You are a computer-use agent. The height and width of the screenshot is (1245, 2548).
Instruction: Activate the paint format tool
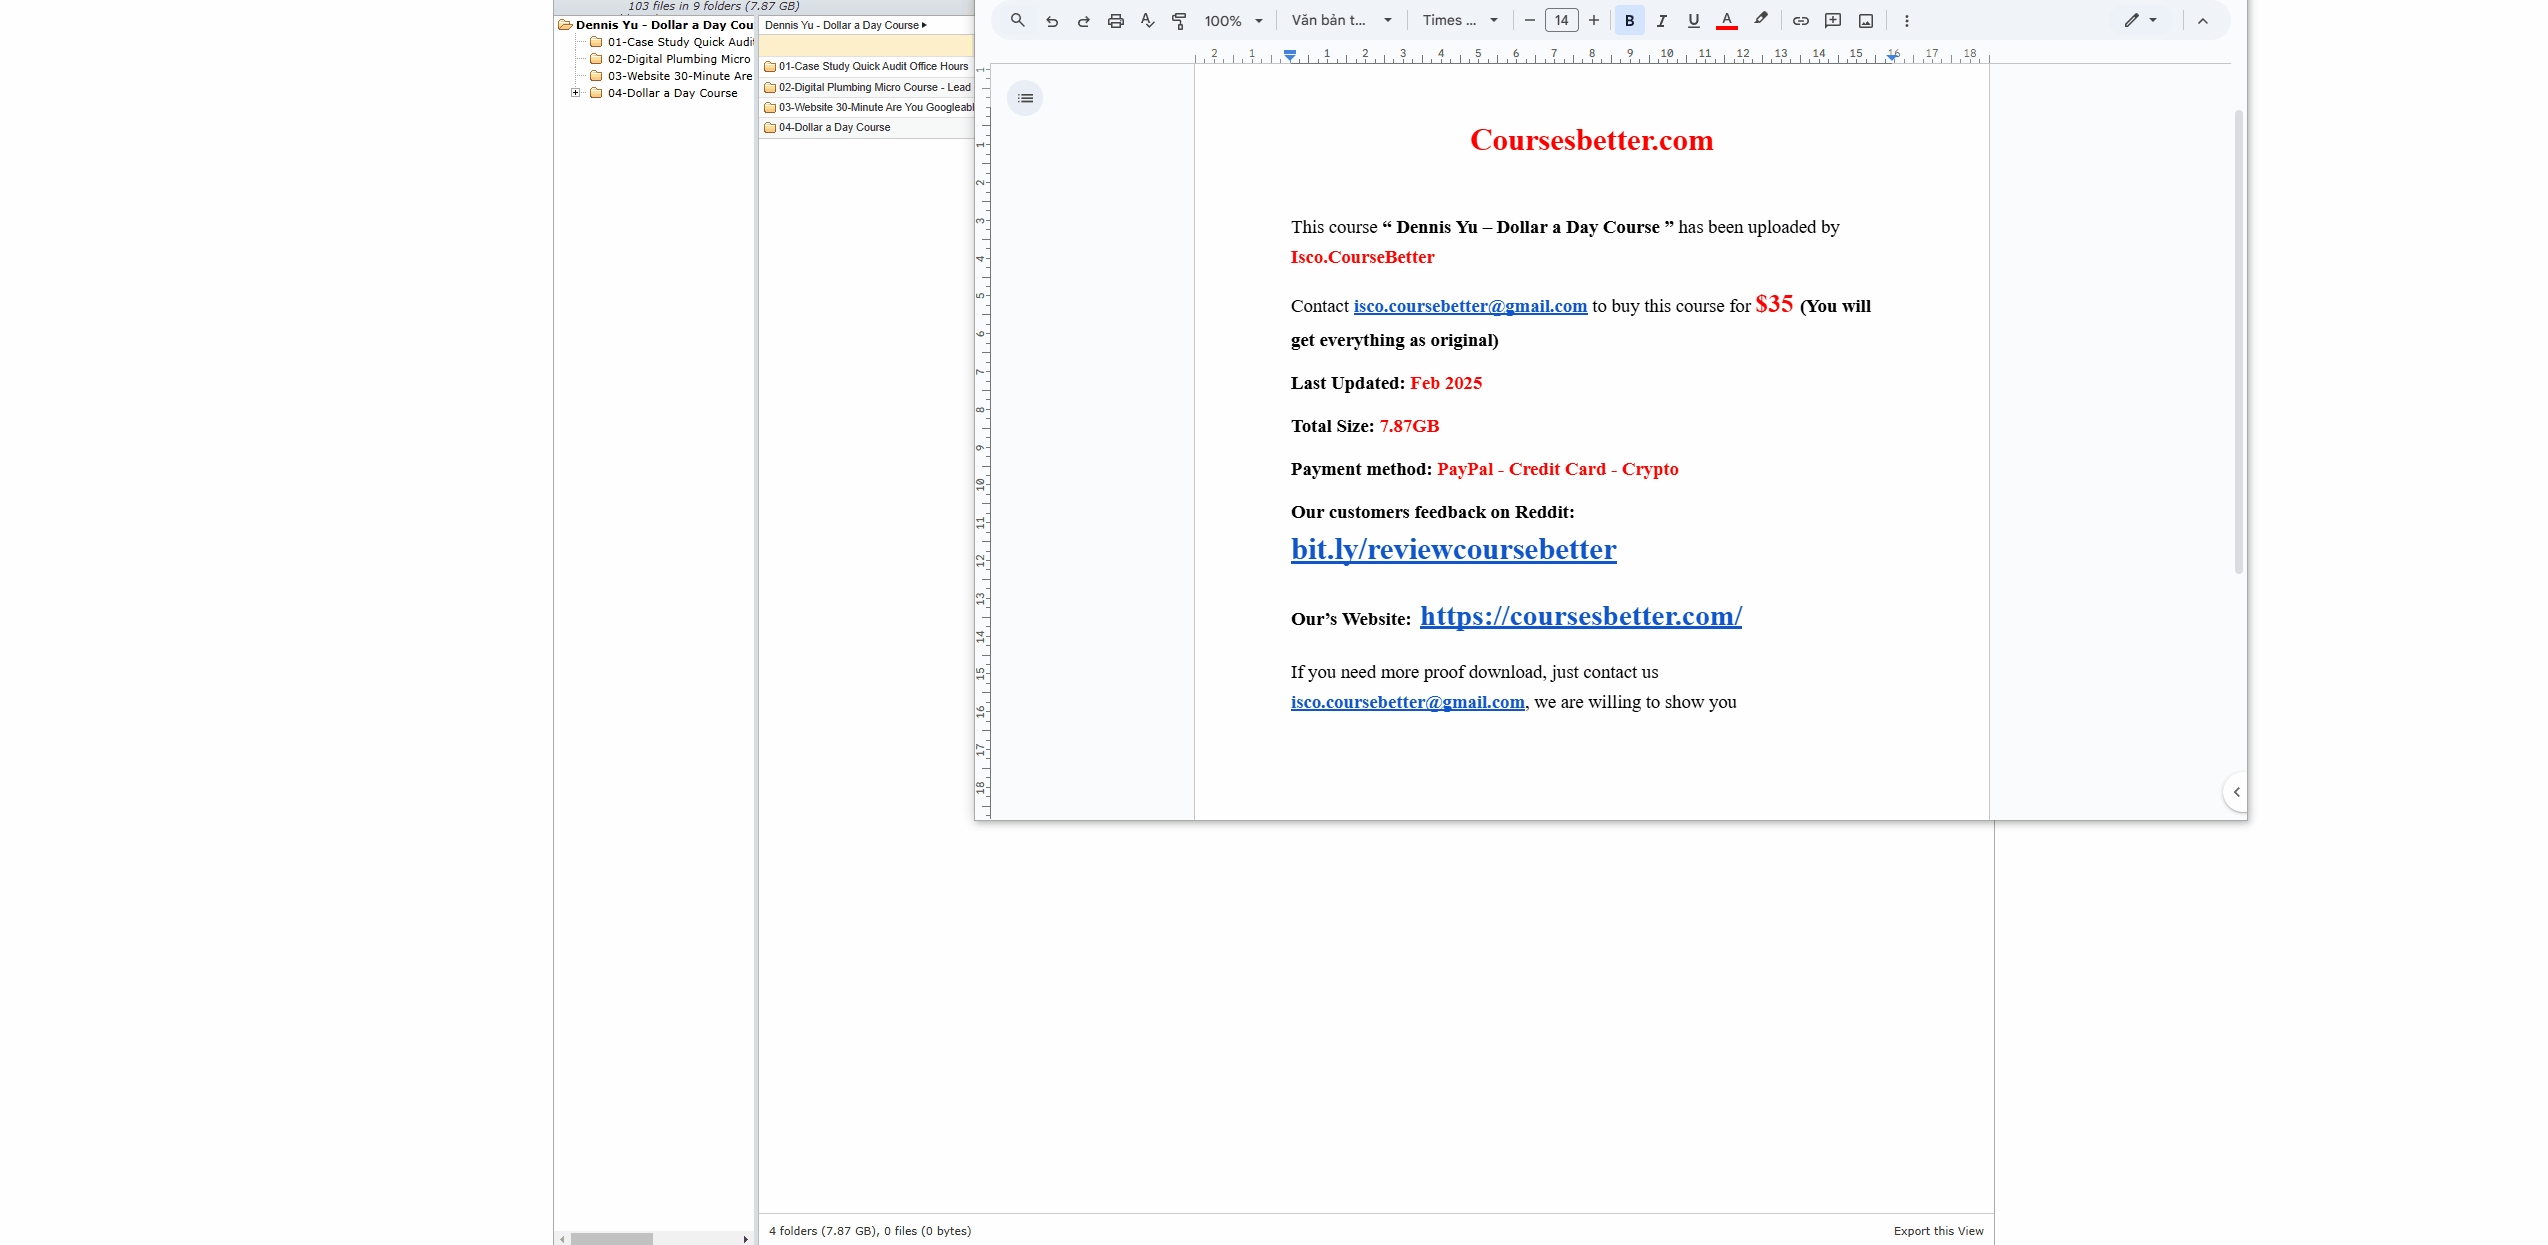[x=1179, y=20]
